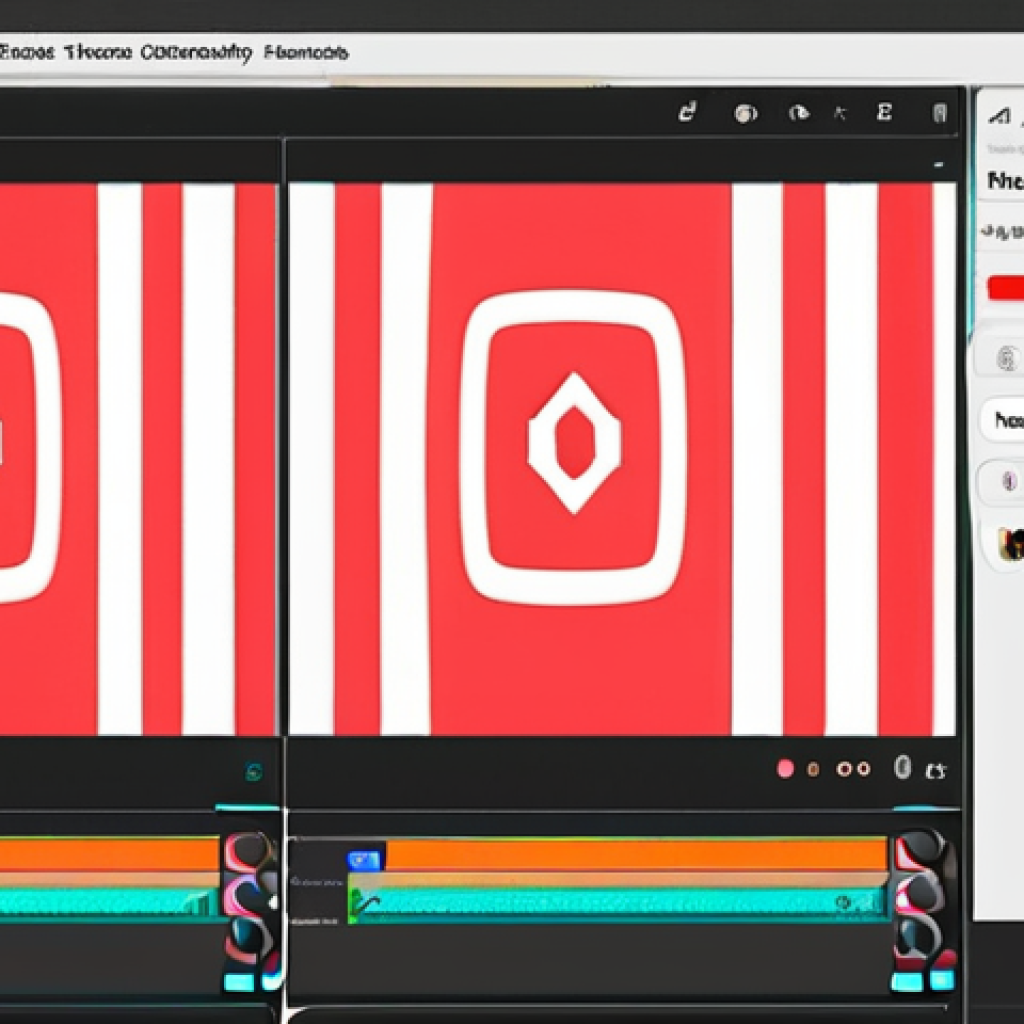Click the bracket icon right of the capsule icon
Viewport: 1024px width, 1024px height.
pyautogui.click(x=935, y=771)
